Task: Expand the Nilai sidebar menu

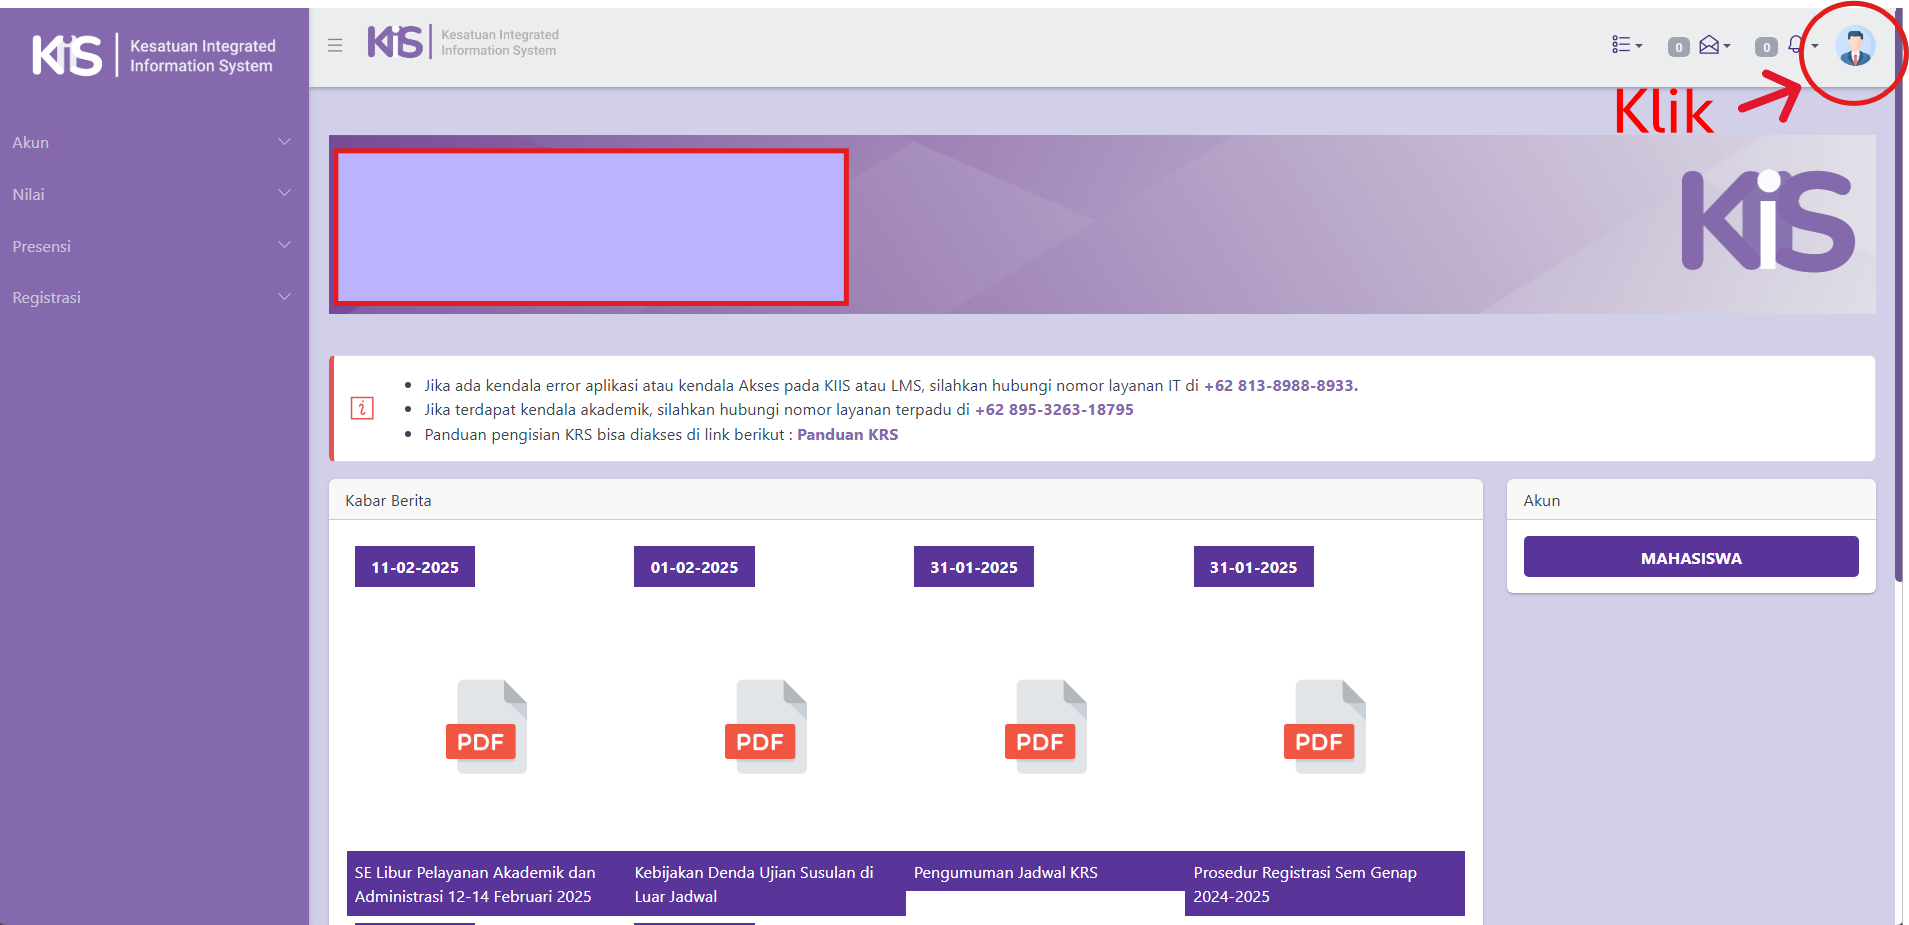Action: tap(152, 195)
